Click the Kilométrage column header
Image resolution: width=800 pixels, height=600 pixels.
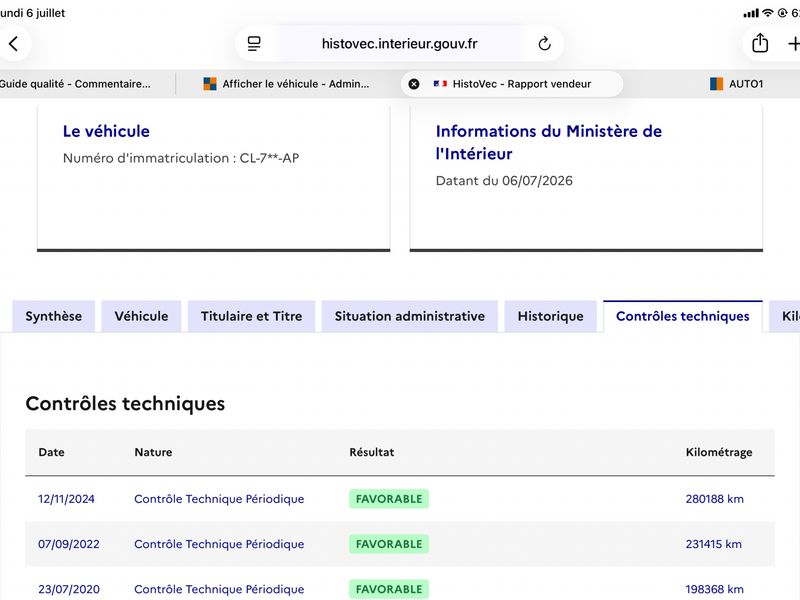click(719, 452)
